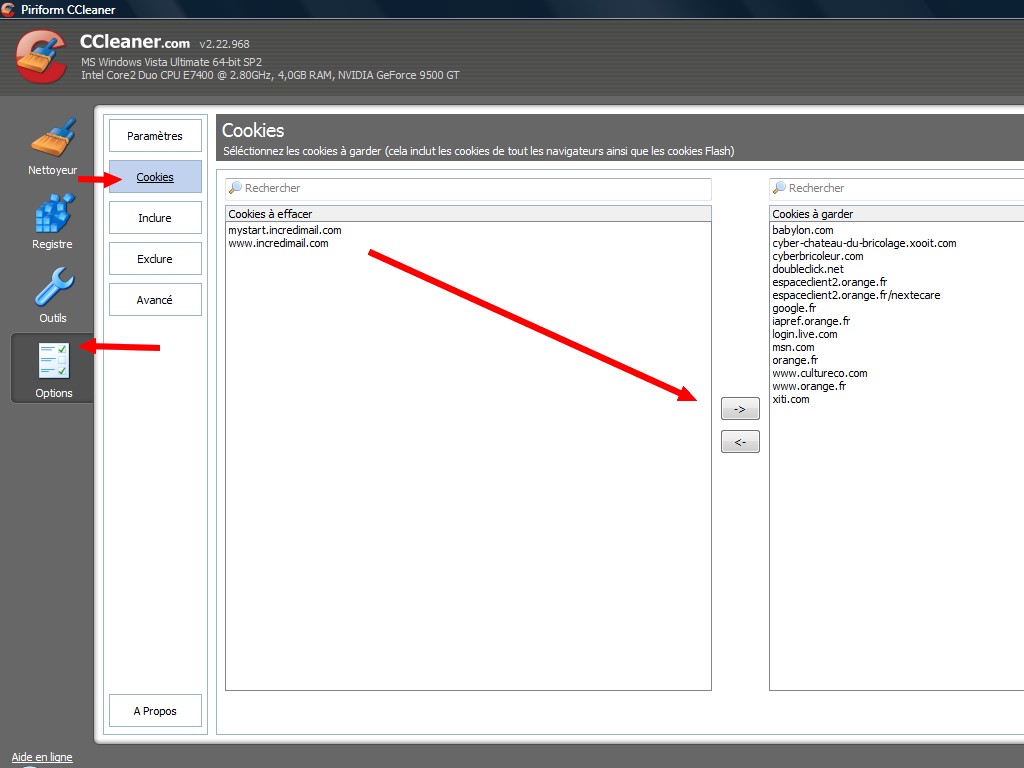Switch to the Cookies tab
1024x768 pixels.
(x=155, y=177)
